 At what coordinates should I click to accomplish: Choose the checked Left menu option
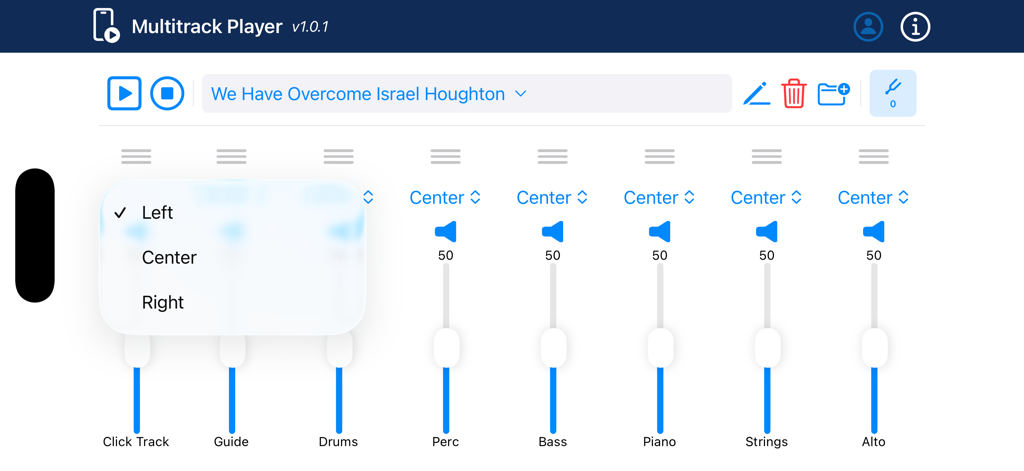157,212
